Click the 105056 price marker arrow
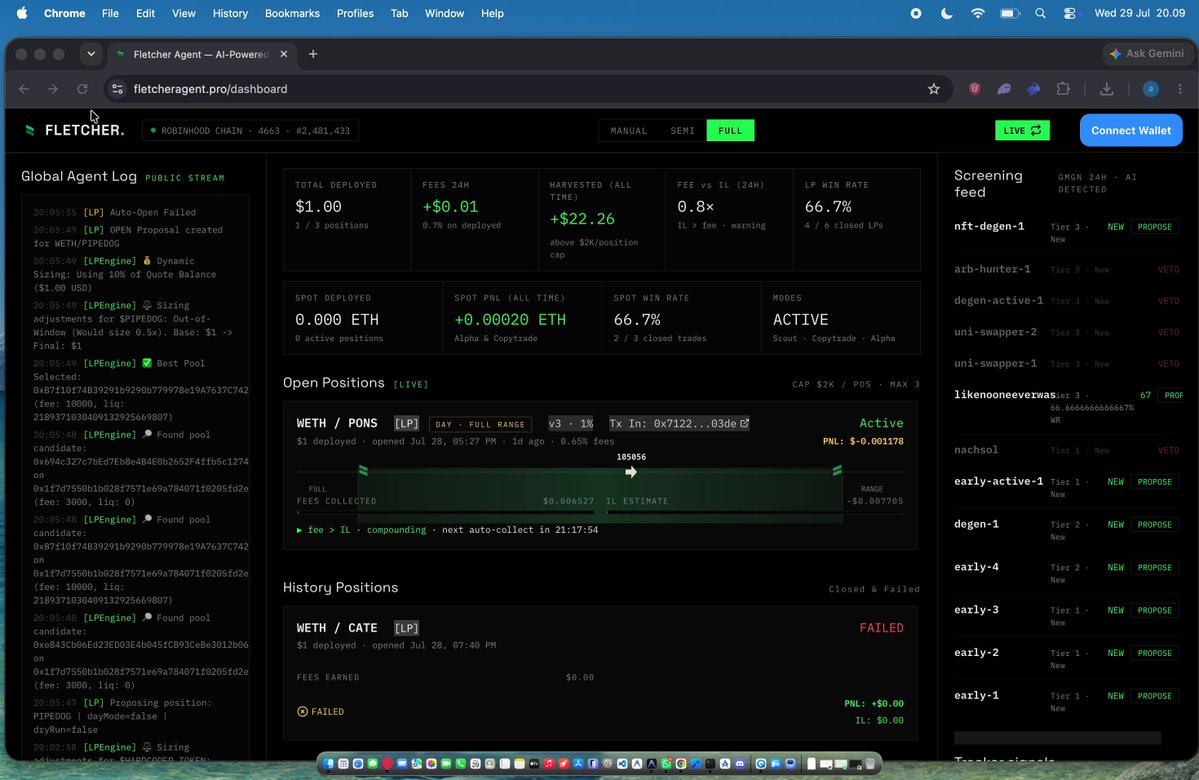This screenshot has height=780, width=1199. pyautogui.click(x=631, y=472)
